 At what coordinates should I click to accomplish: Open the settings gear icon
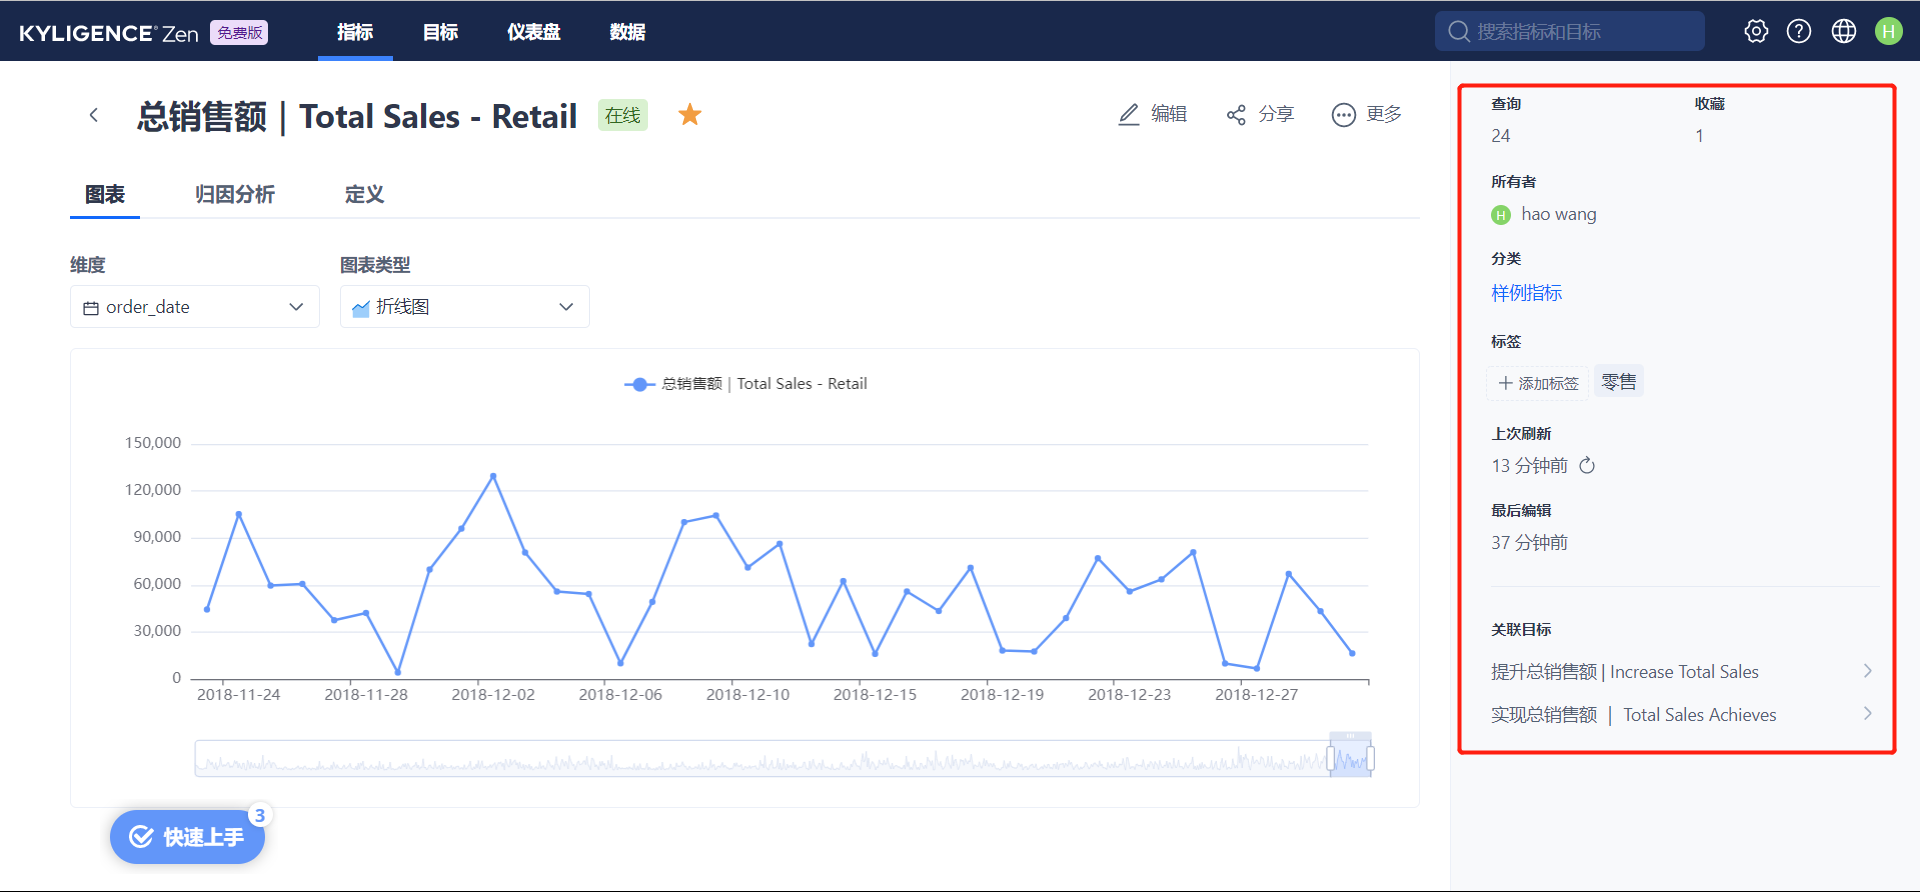[x=1756, y=31]
